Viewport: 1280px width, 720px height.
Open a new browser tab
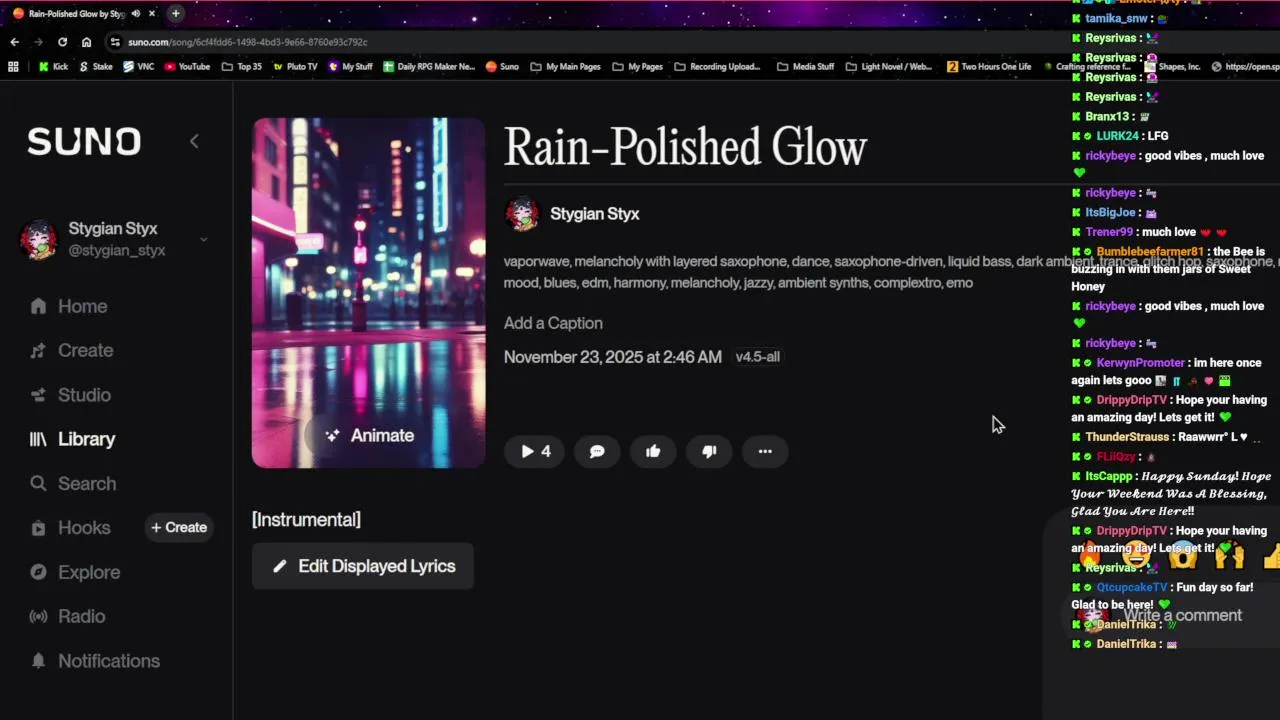pyautogui.click(x=175, y=13)
